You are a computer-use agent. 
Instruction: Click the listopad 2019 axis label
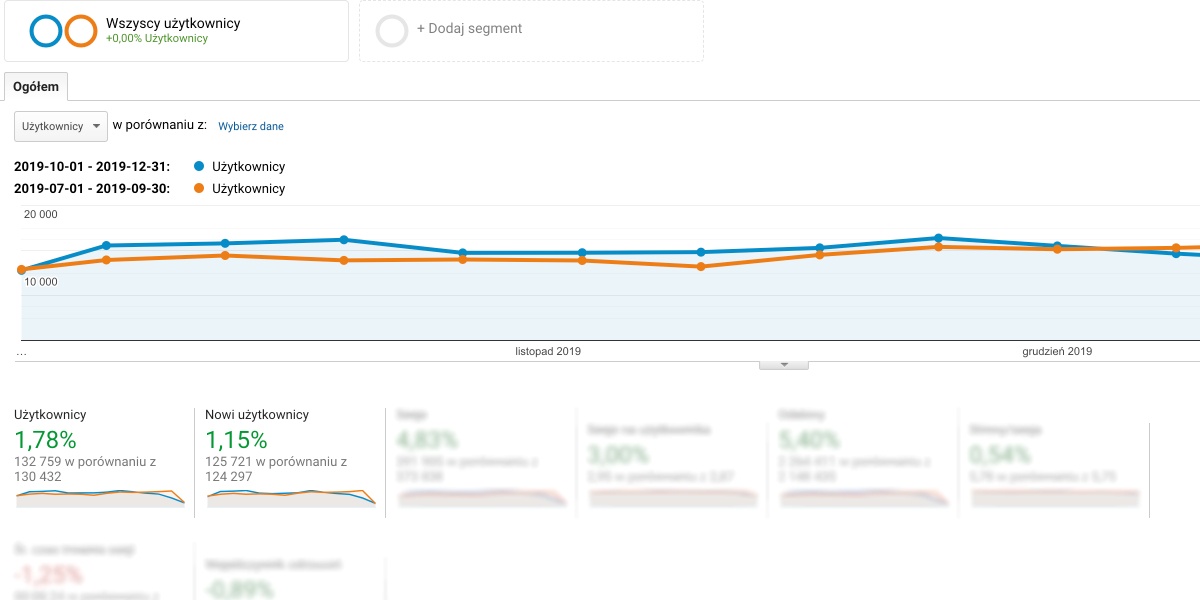(x=548, y=351)
